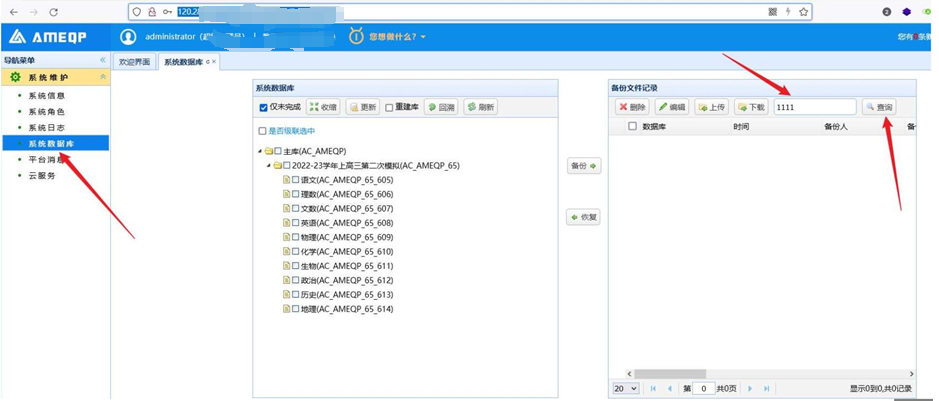Click the 备份 backup button
This screenshot has height=401, width=939.
pyautogui.click(x=583, y=166)
